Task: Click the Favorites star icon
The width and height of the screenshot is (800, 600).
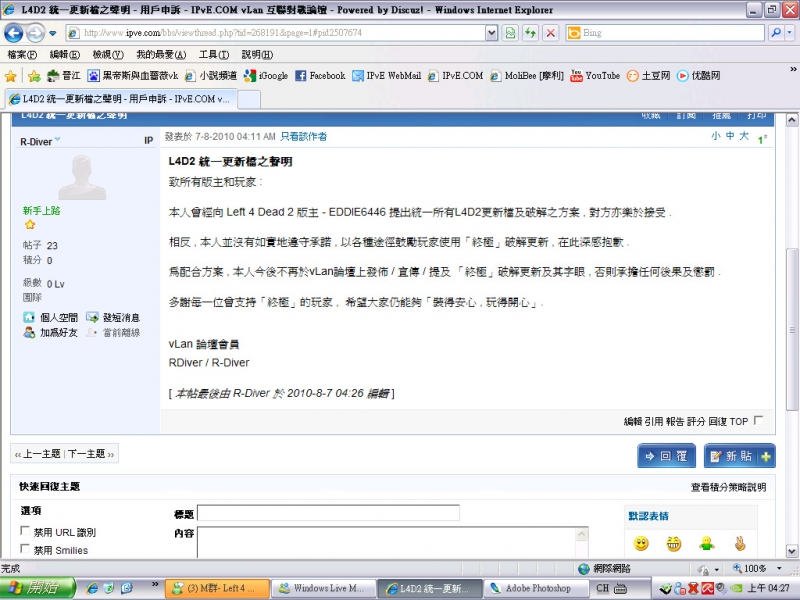Action: coord(10,76)
